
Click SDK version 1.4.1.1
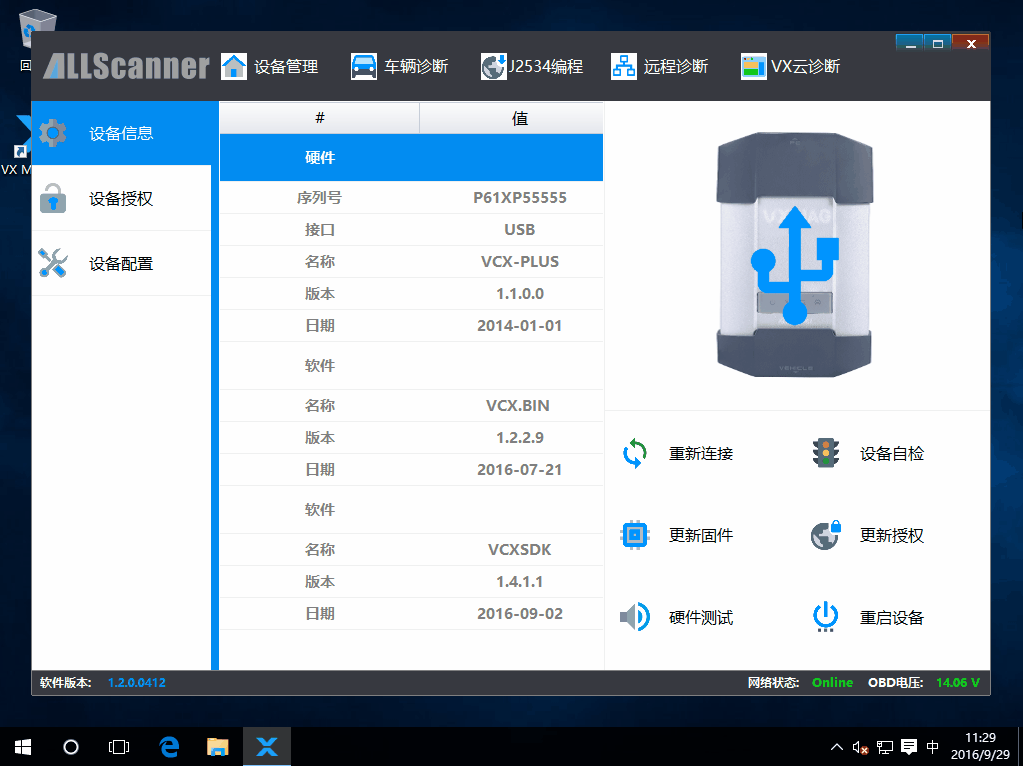click(x=520, y=582)
